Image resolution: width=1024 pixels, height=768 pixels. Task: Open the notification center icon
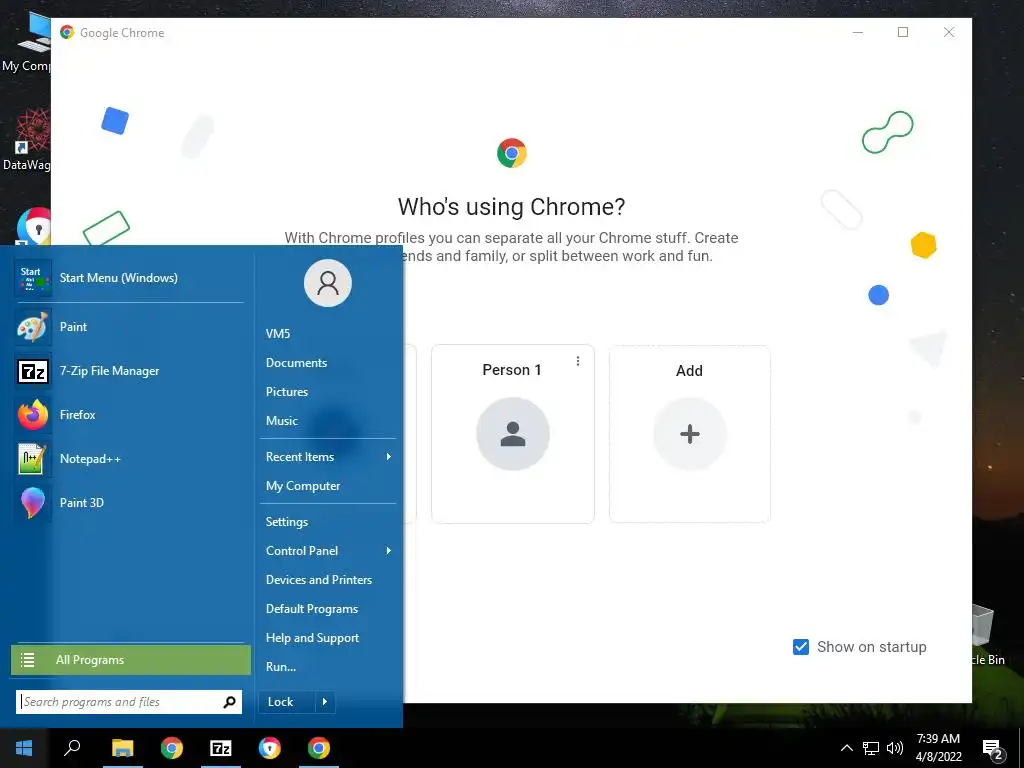click(x=993, y=750)
